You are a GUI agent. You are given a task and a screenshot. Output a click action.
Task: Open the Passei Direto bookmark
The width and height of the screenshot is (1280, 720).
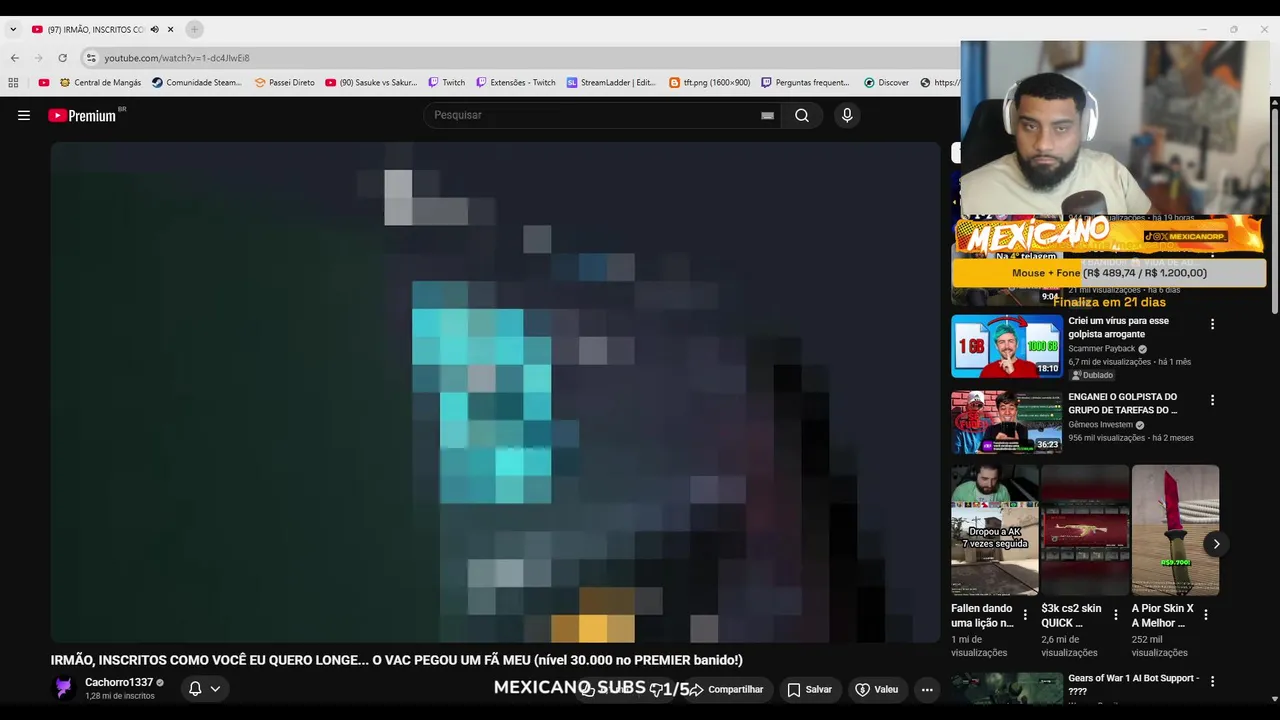coord(284,83)
